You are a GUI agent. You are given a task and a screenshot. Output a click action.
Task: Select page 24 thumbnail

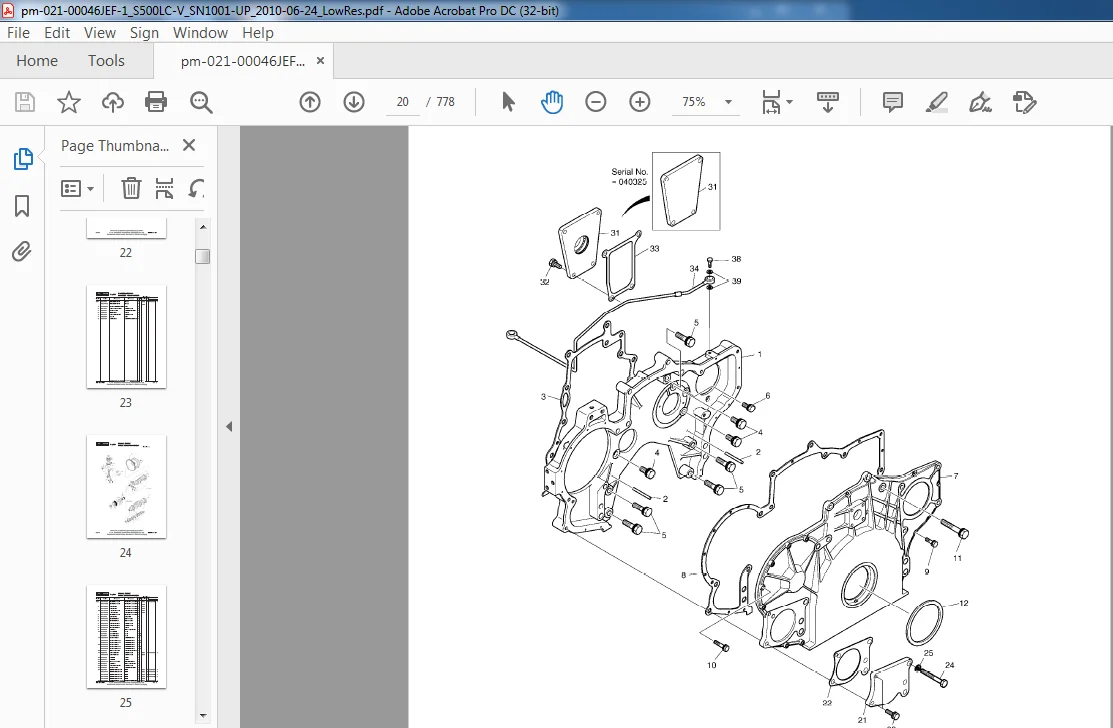pos(126,487)
